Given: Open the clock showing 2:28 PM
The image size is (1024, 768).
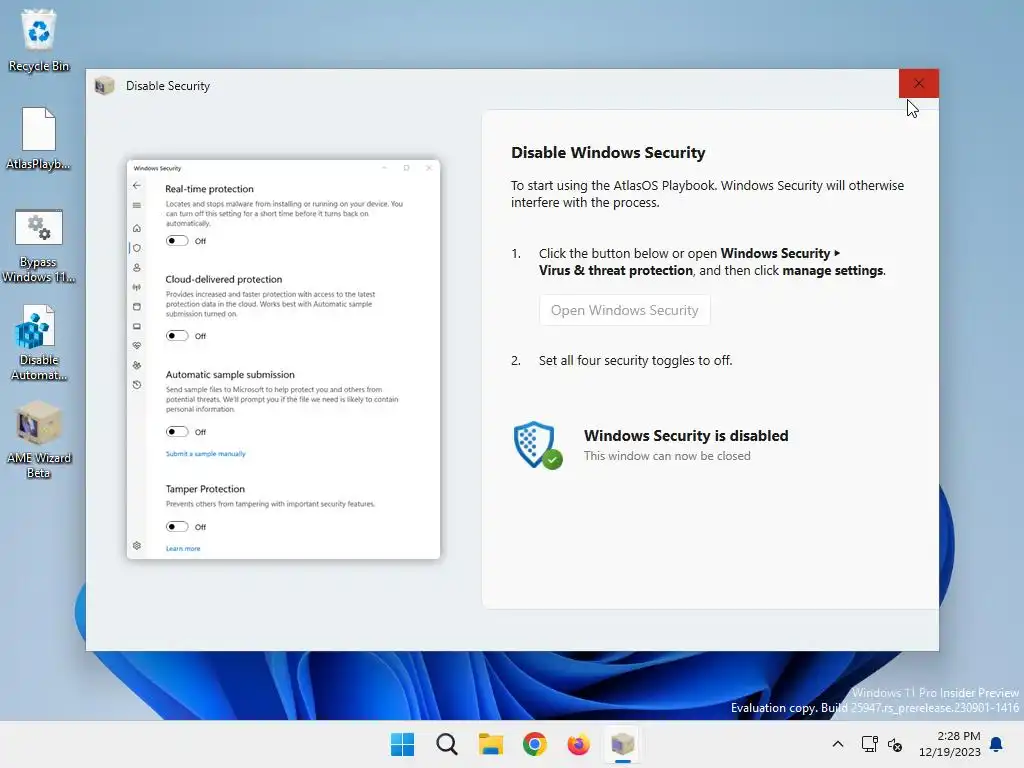Looking at the screenshot, I should pos(950,744).
